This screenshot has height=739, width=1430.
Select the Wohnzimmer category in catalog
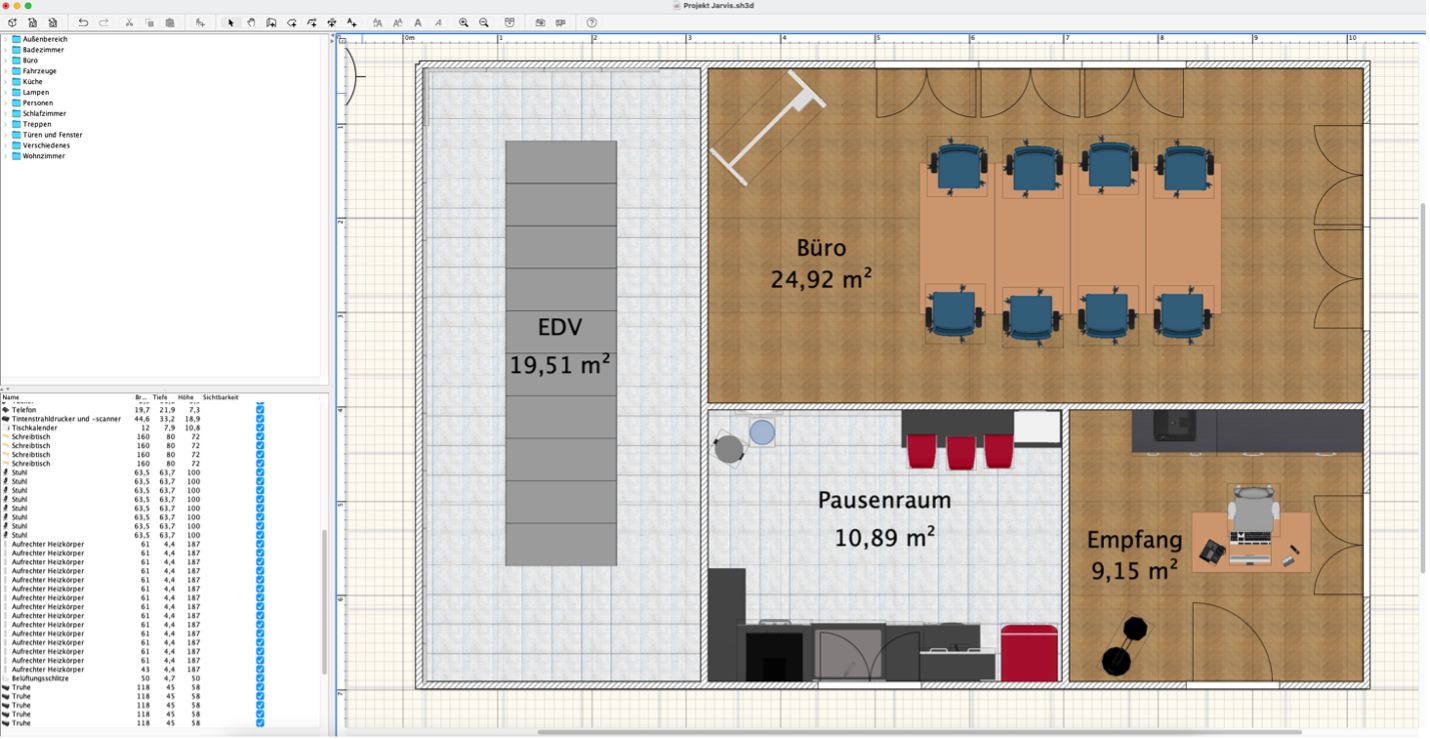point(44,156)
